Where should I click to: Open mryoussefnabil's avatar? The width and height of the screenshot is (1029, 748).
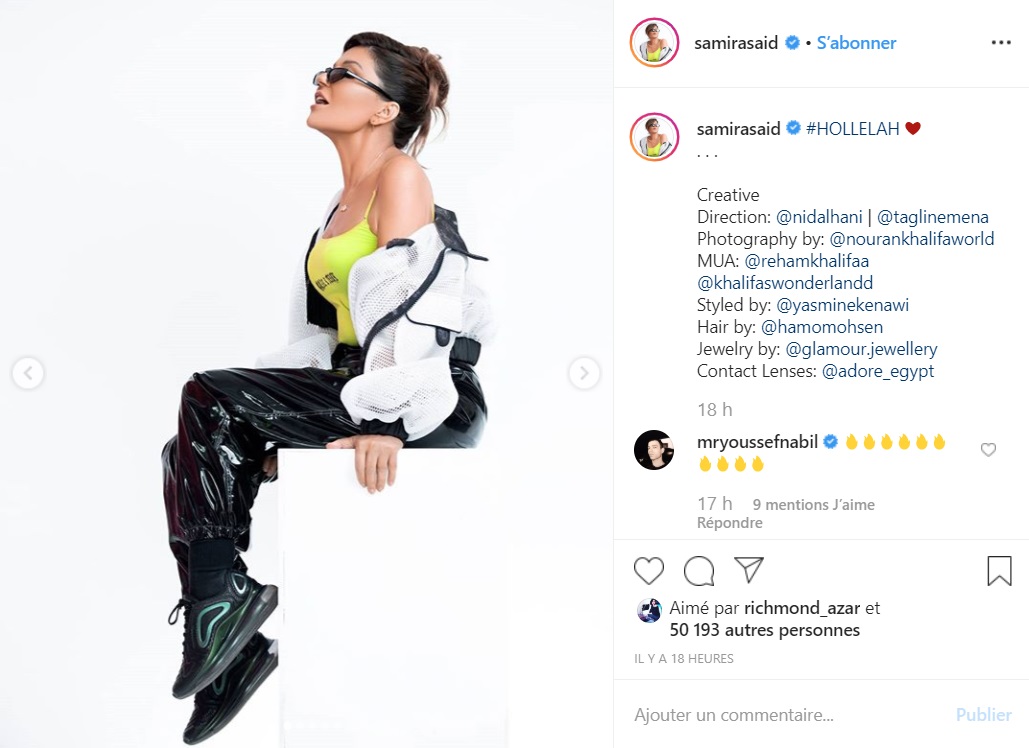tap(654, 450)
